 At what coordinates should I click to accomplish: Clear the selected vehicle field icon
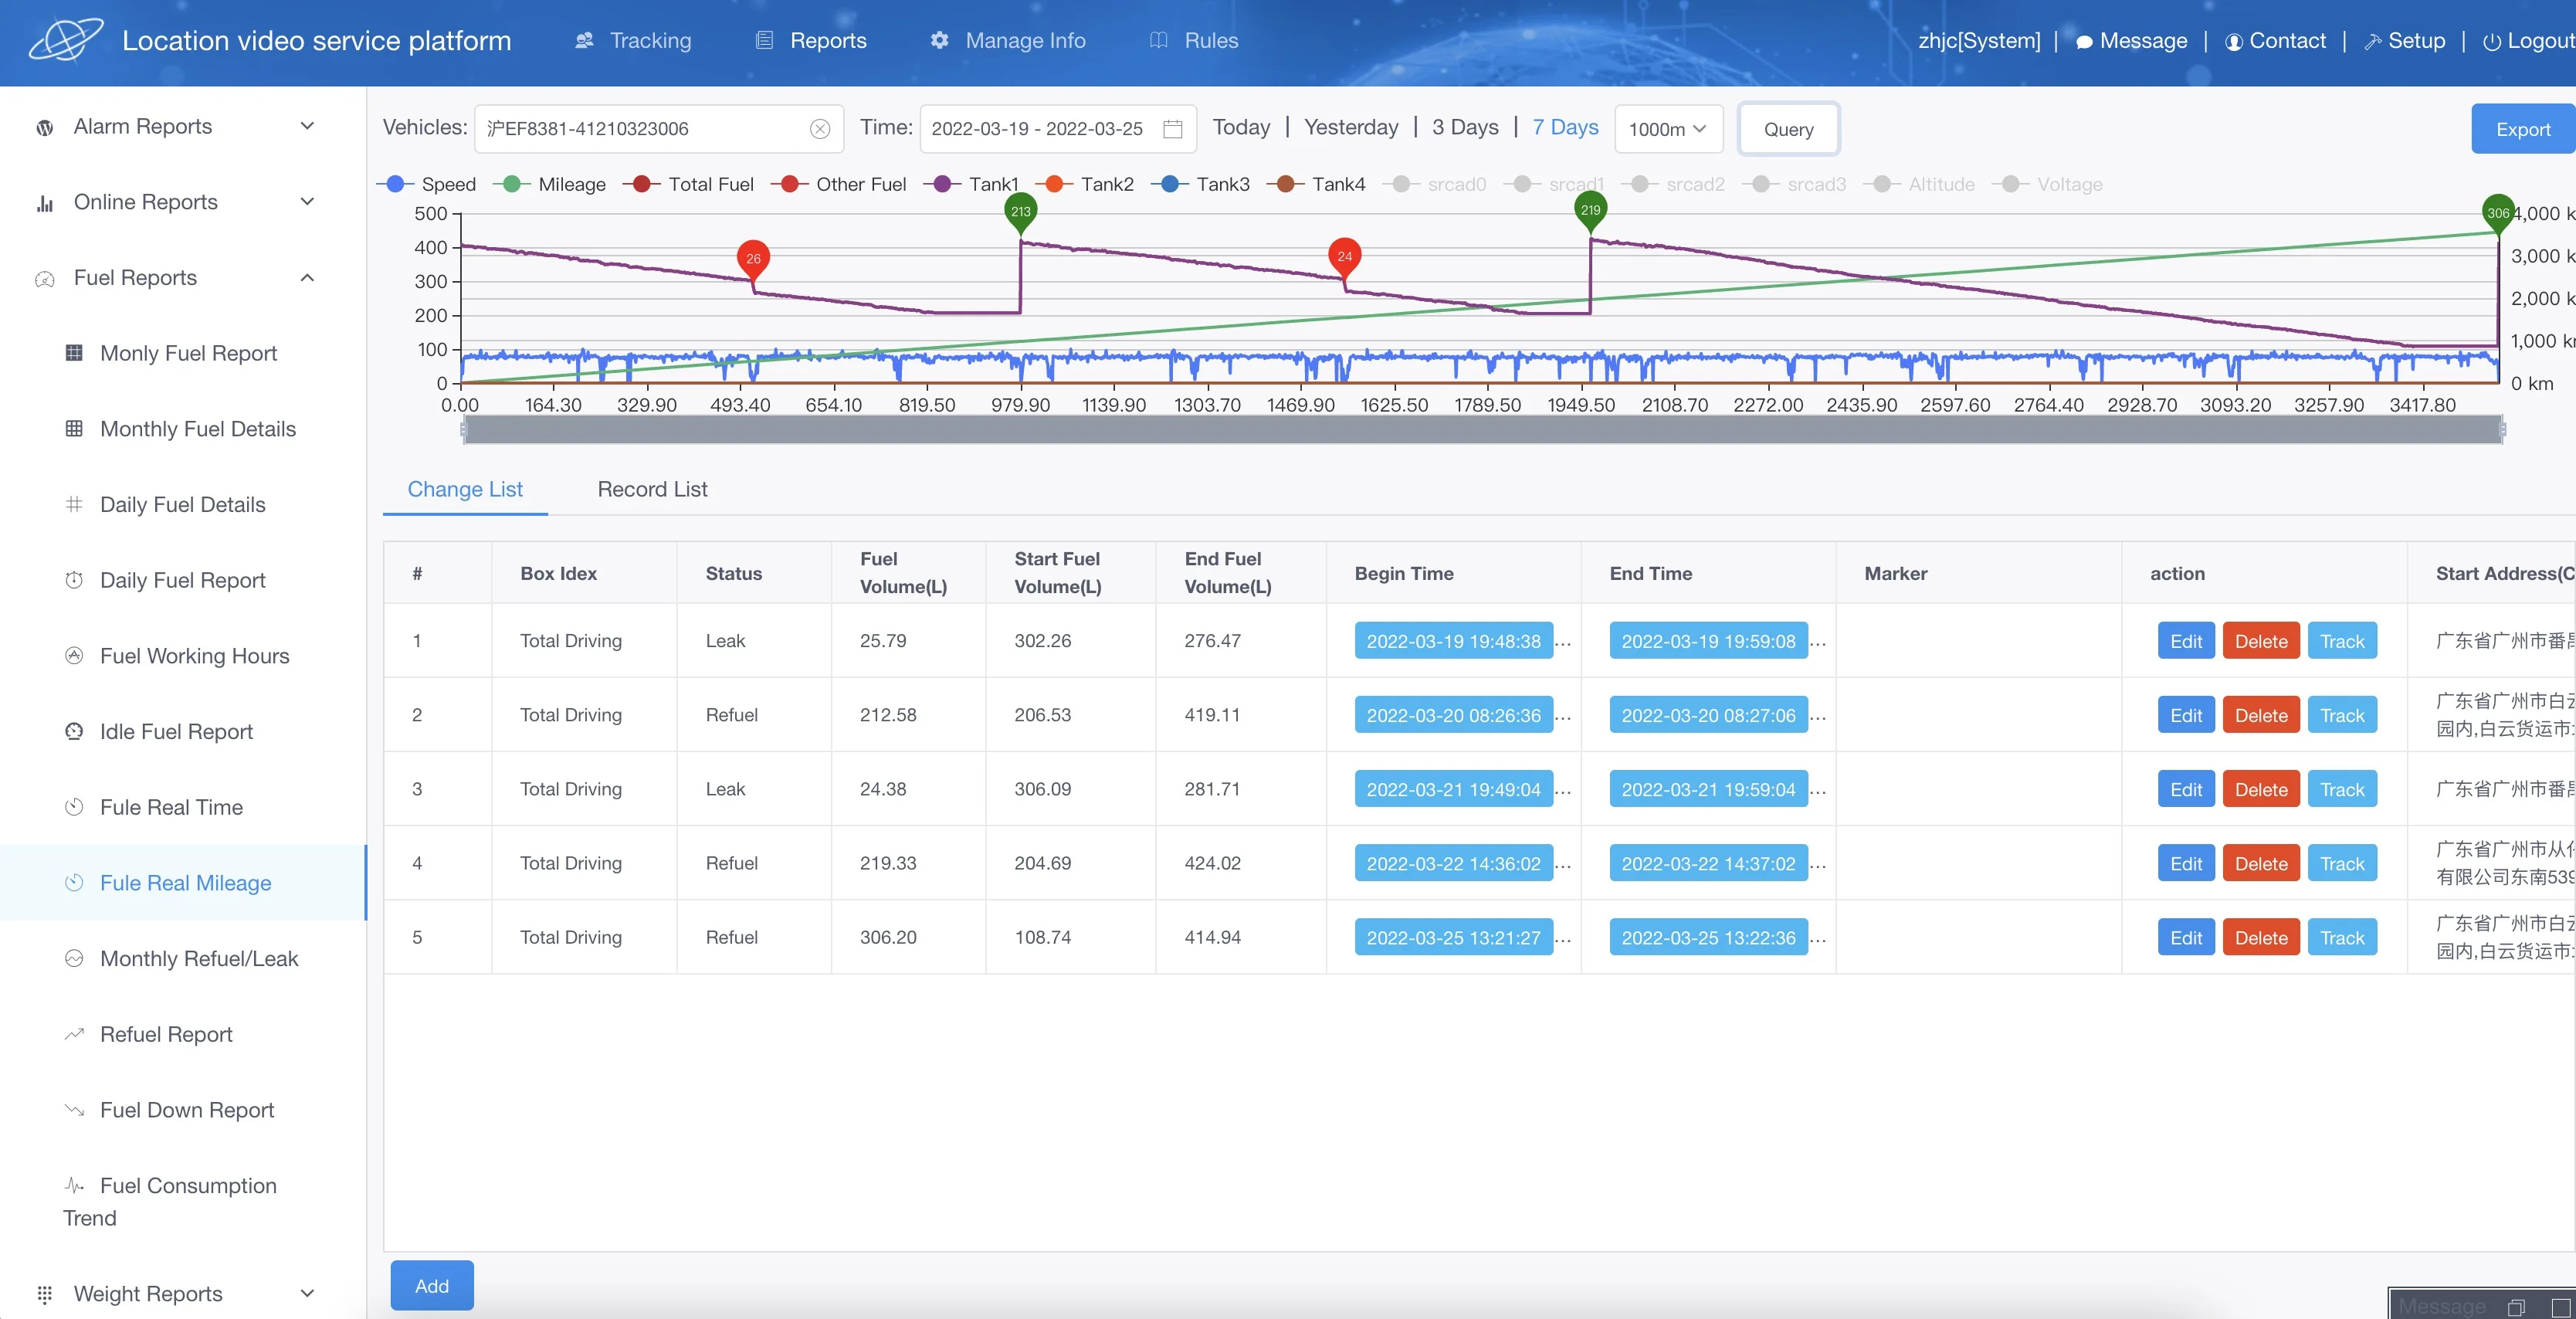(x=820, y=129)
